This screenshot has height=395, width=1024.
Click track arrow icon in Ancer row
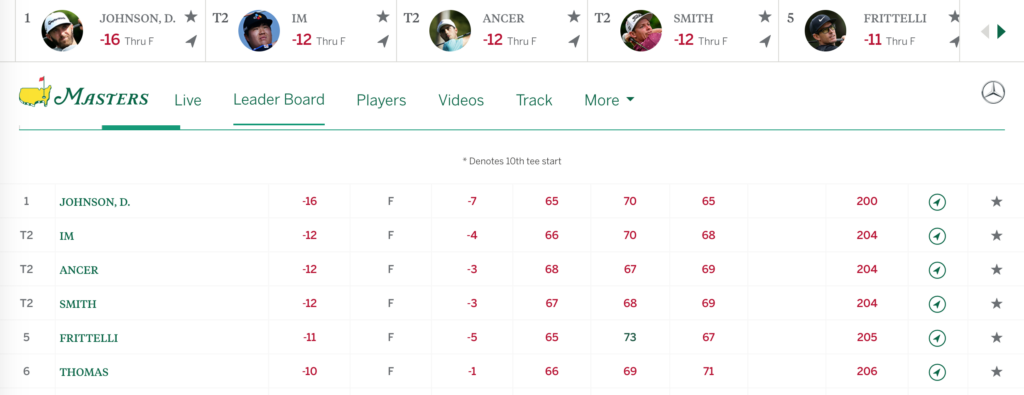937,270
